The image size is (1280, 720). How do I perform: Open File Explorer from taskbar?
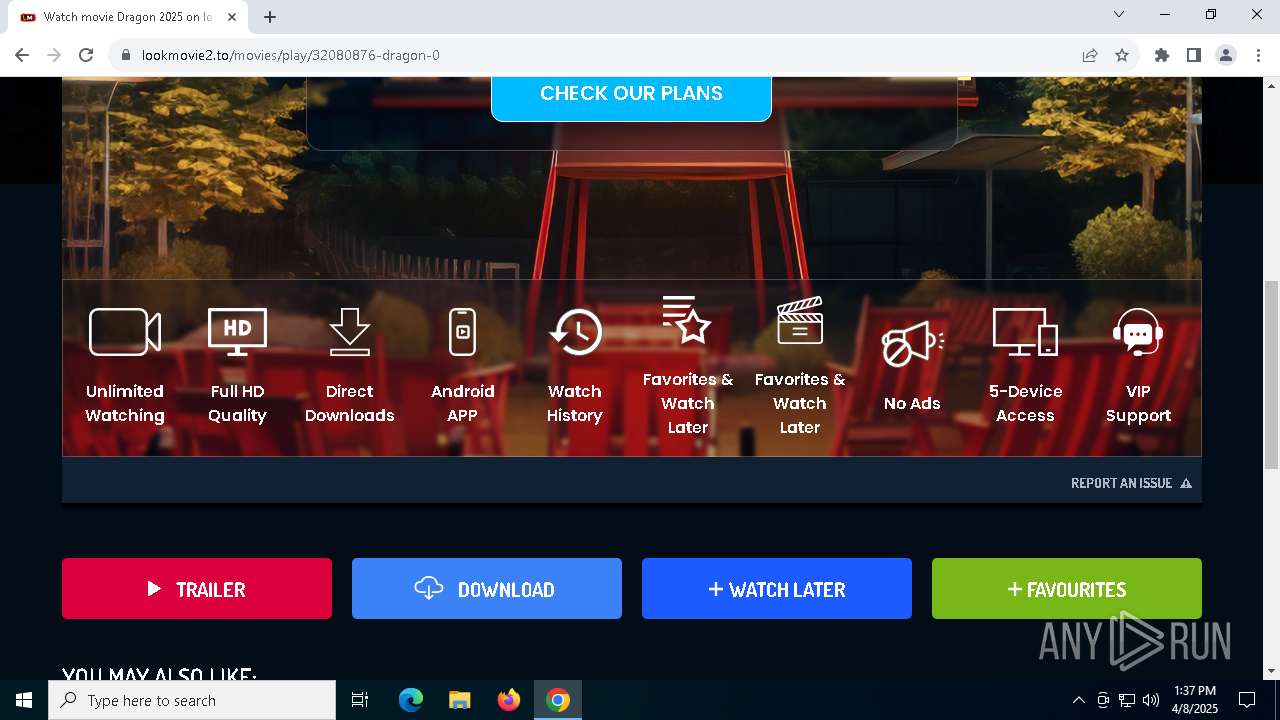click(460, 700)
